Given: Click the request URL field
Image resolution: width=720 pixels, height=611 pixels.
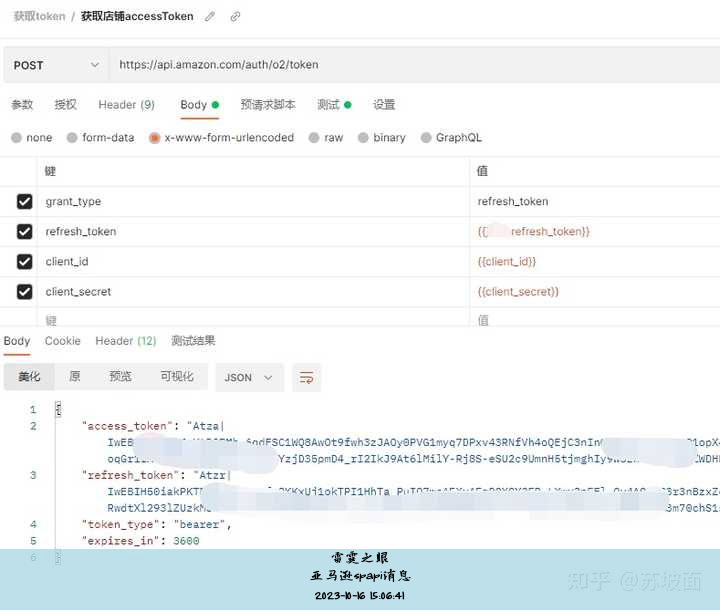Looking at the screenshot, I should [x=414, y=65].
